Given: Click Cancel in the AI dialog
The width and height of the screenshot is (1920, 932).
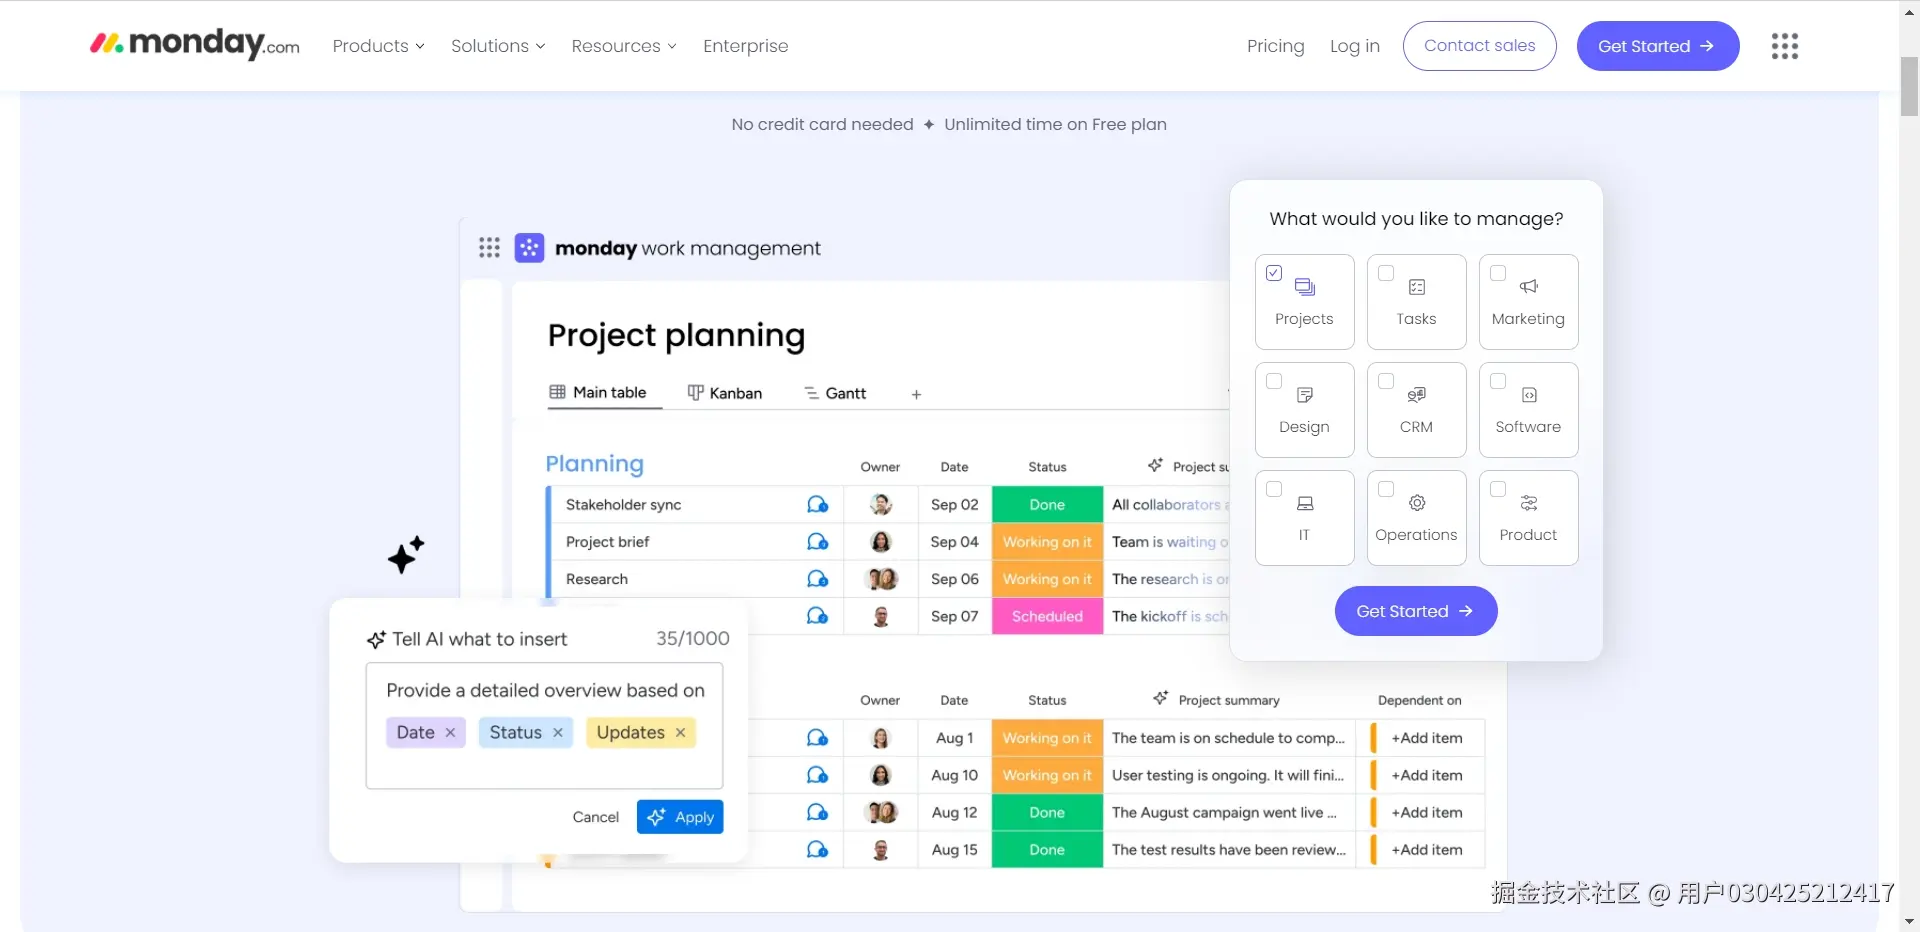Looking at the screenshot, I should coord(595,817).
